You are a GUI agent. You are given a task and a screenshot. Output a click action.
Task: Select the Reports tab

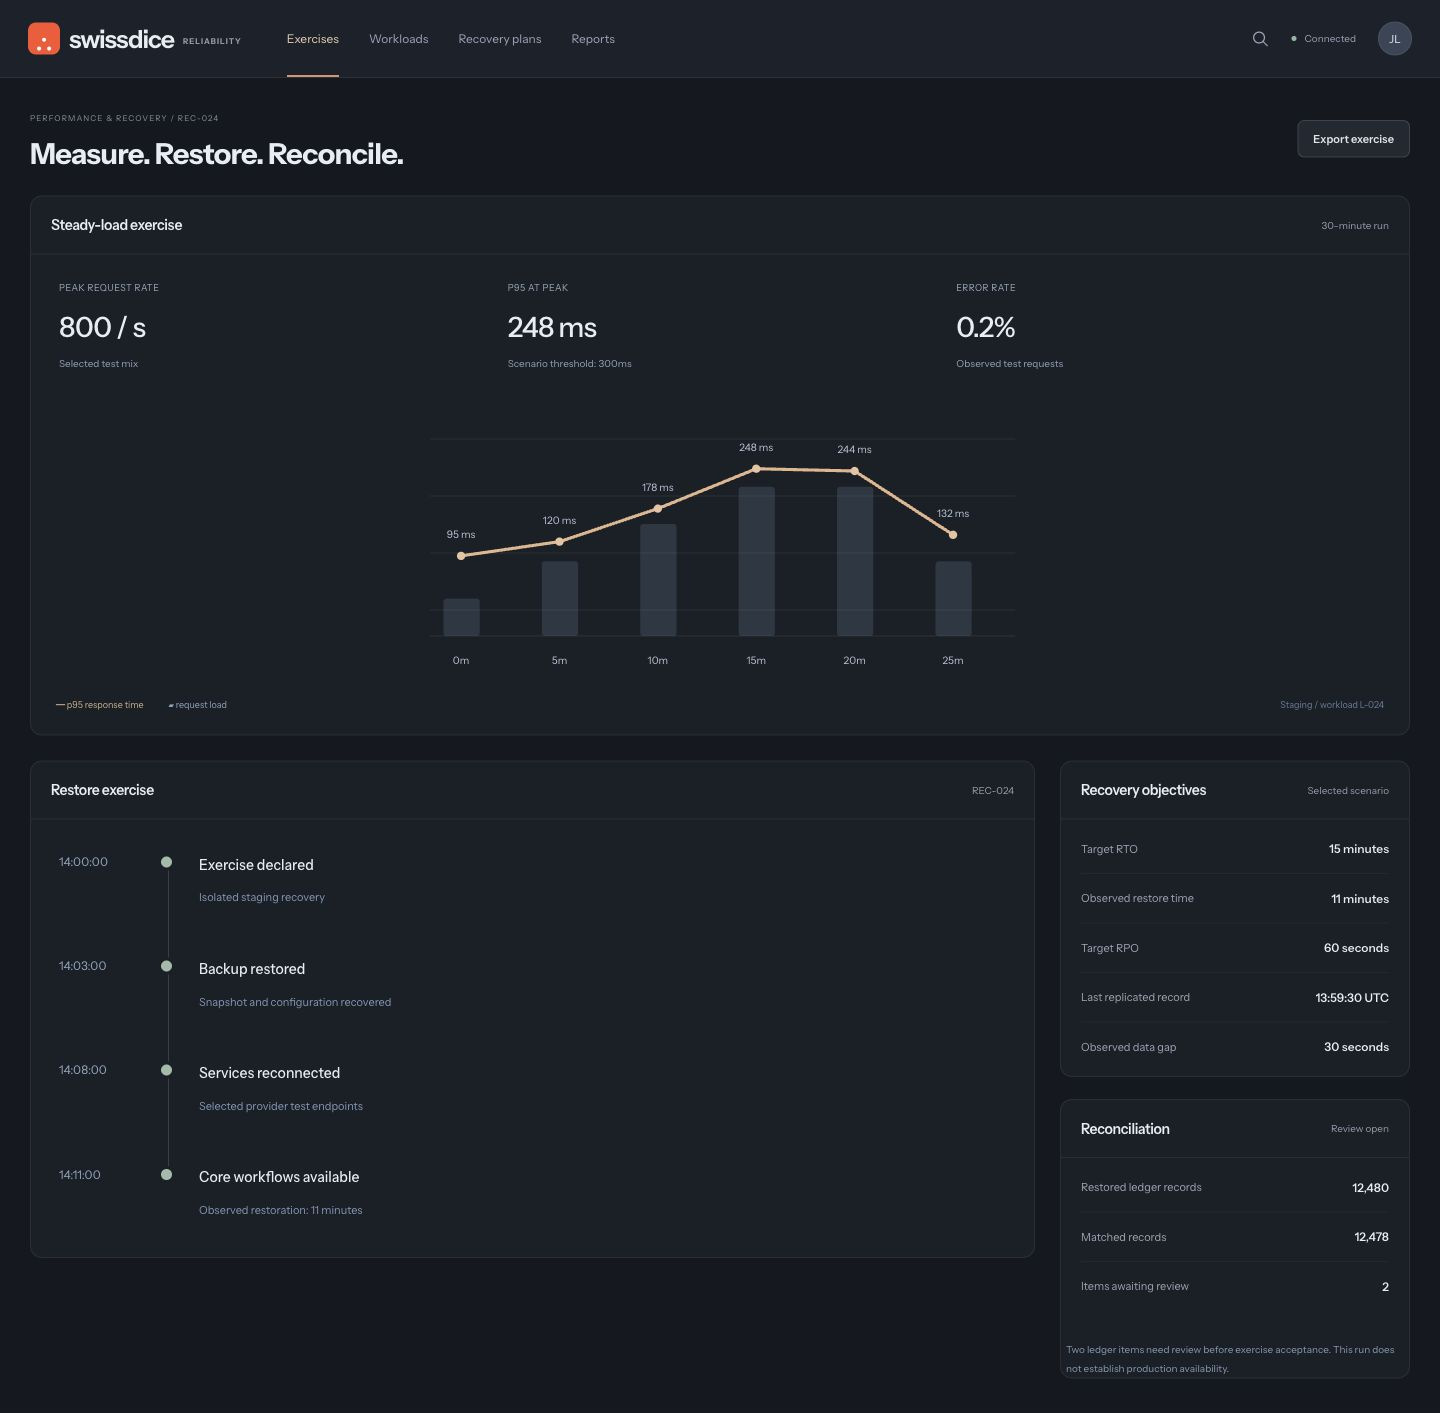pyautogui.click(x=593, y=39)
